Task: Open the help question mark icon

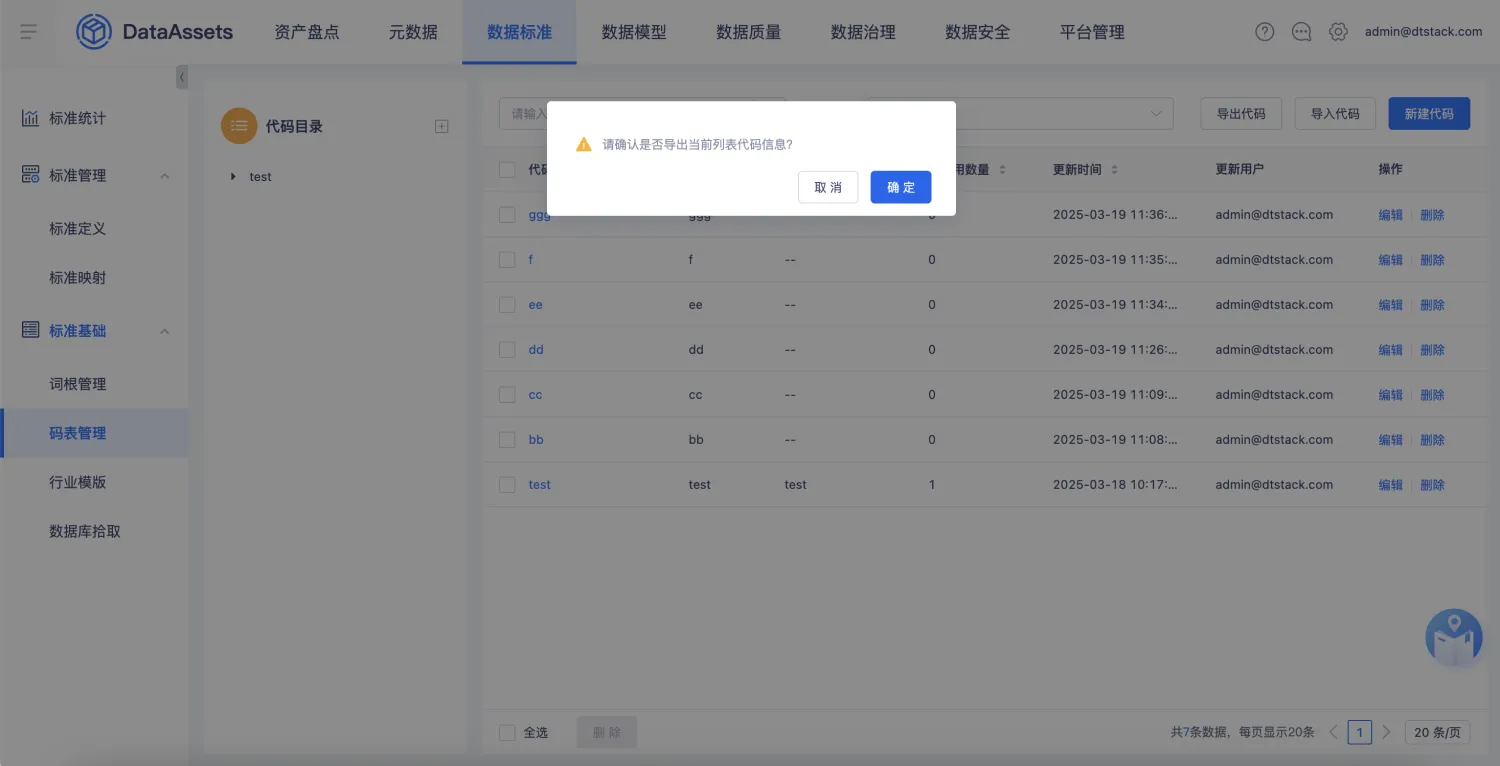Action: click(x=1265, y=32)
